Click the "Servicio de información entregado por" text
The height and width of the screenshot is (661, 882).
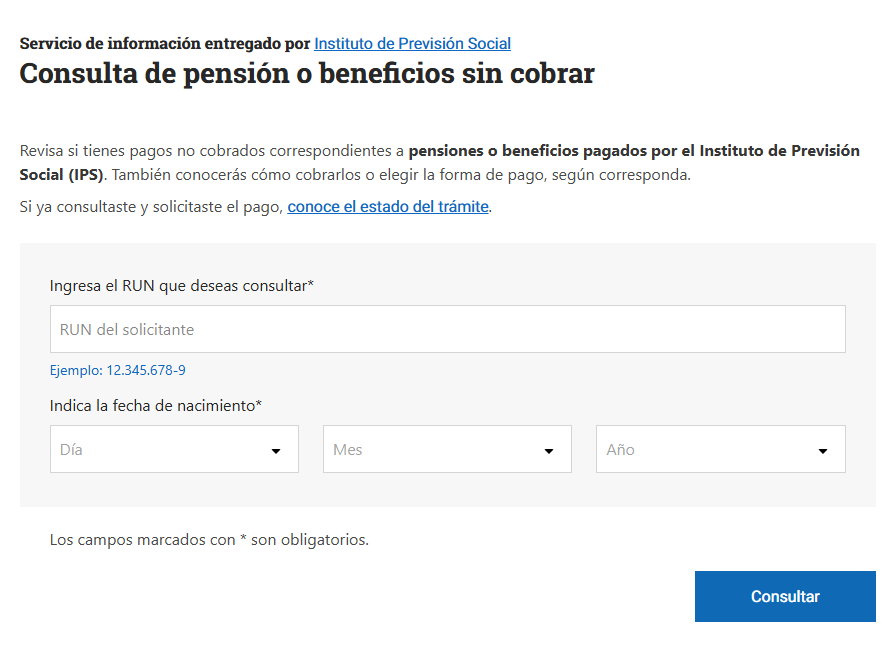click(x=165, y=44)
